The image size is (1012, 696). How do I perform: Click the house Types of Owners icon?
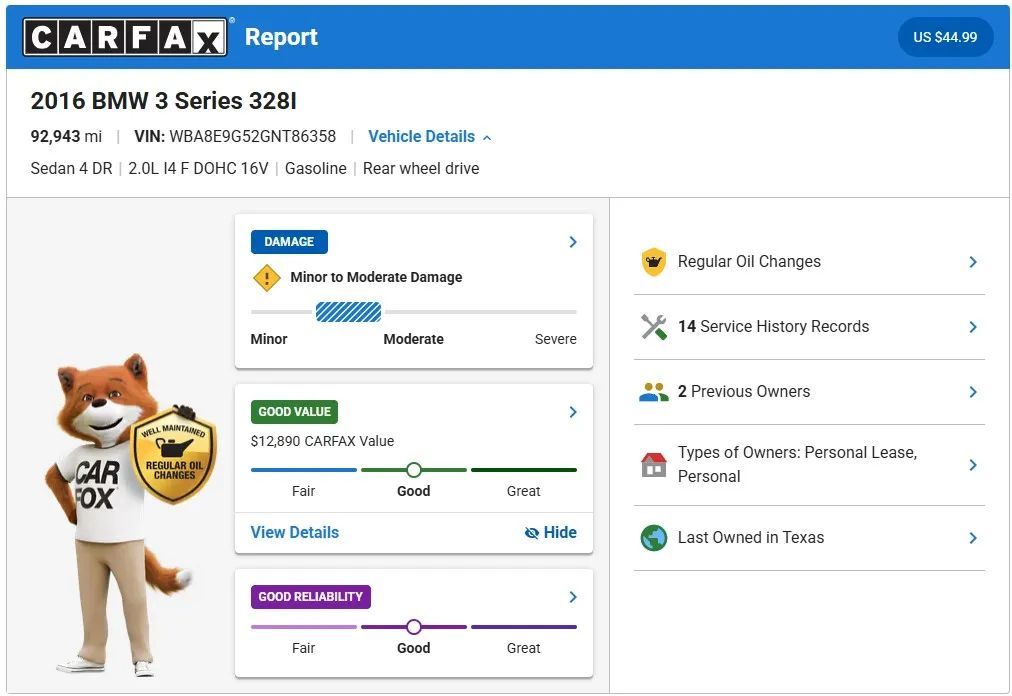[x=654, y=464]
